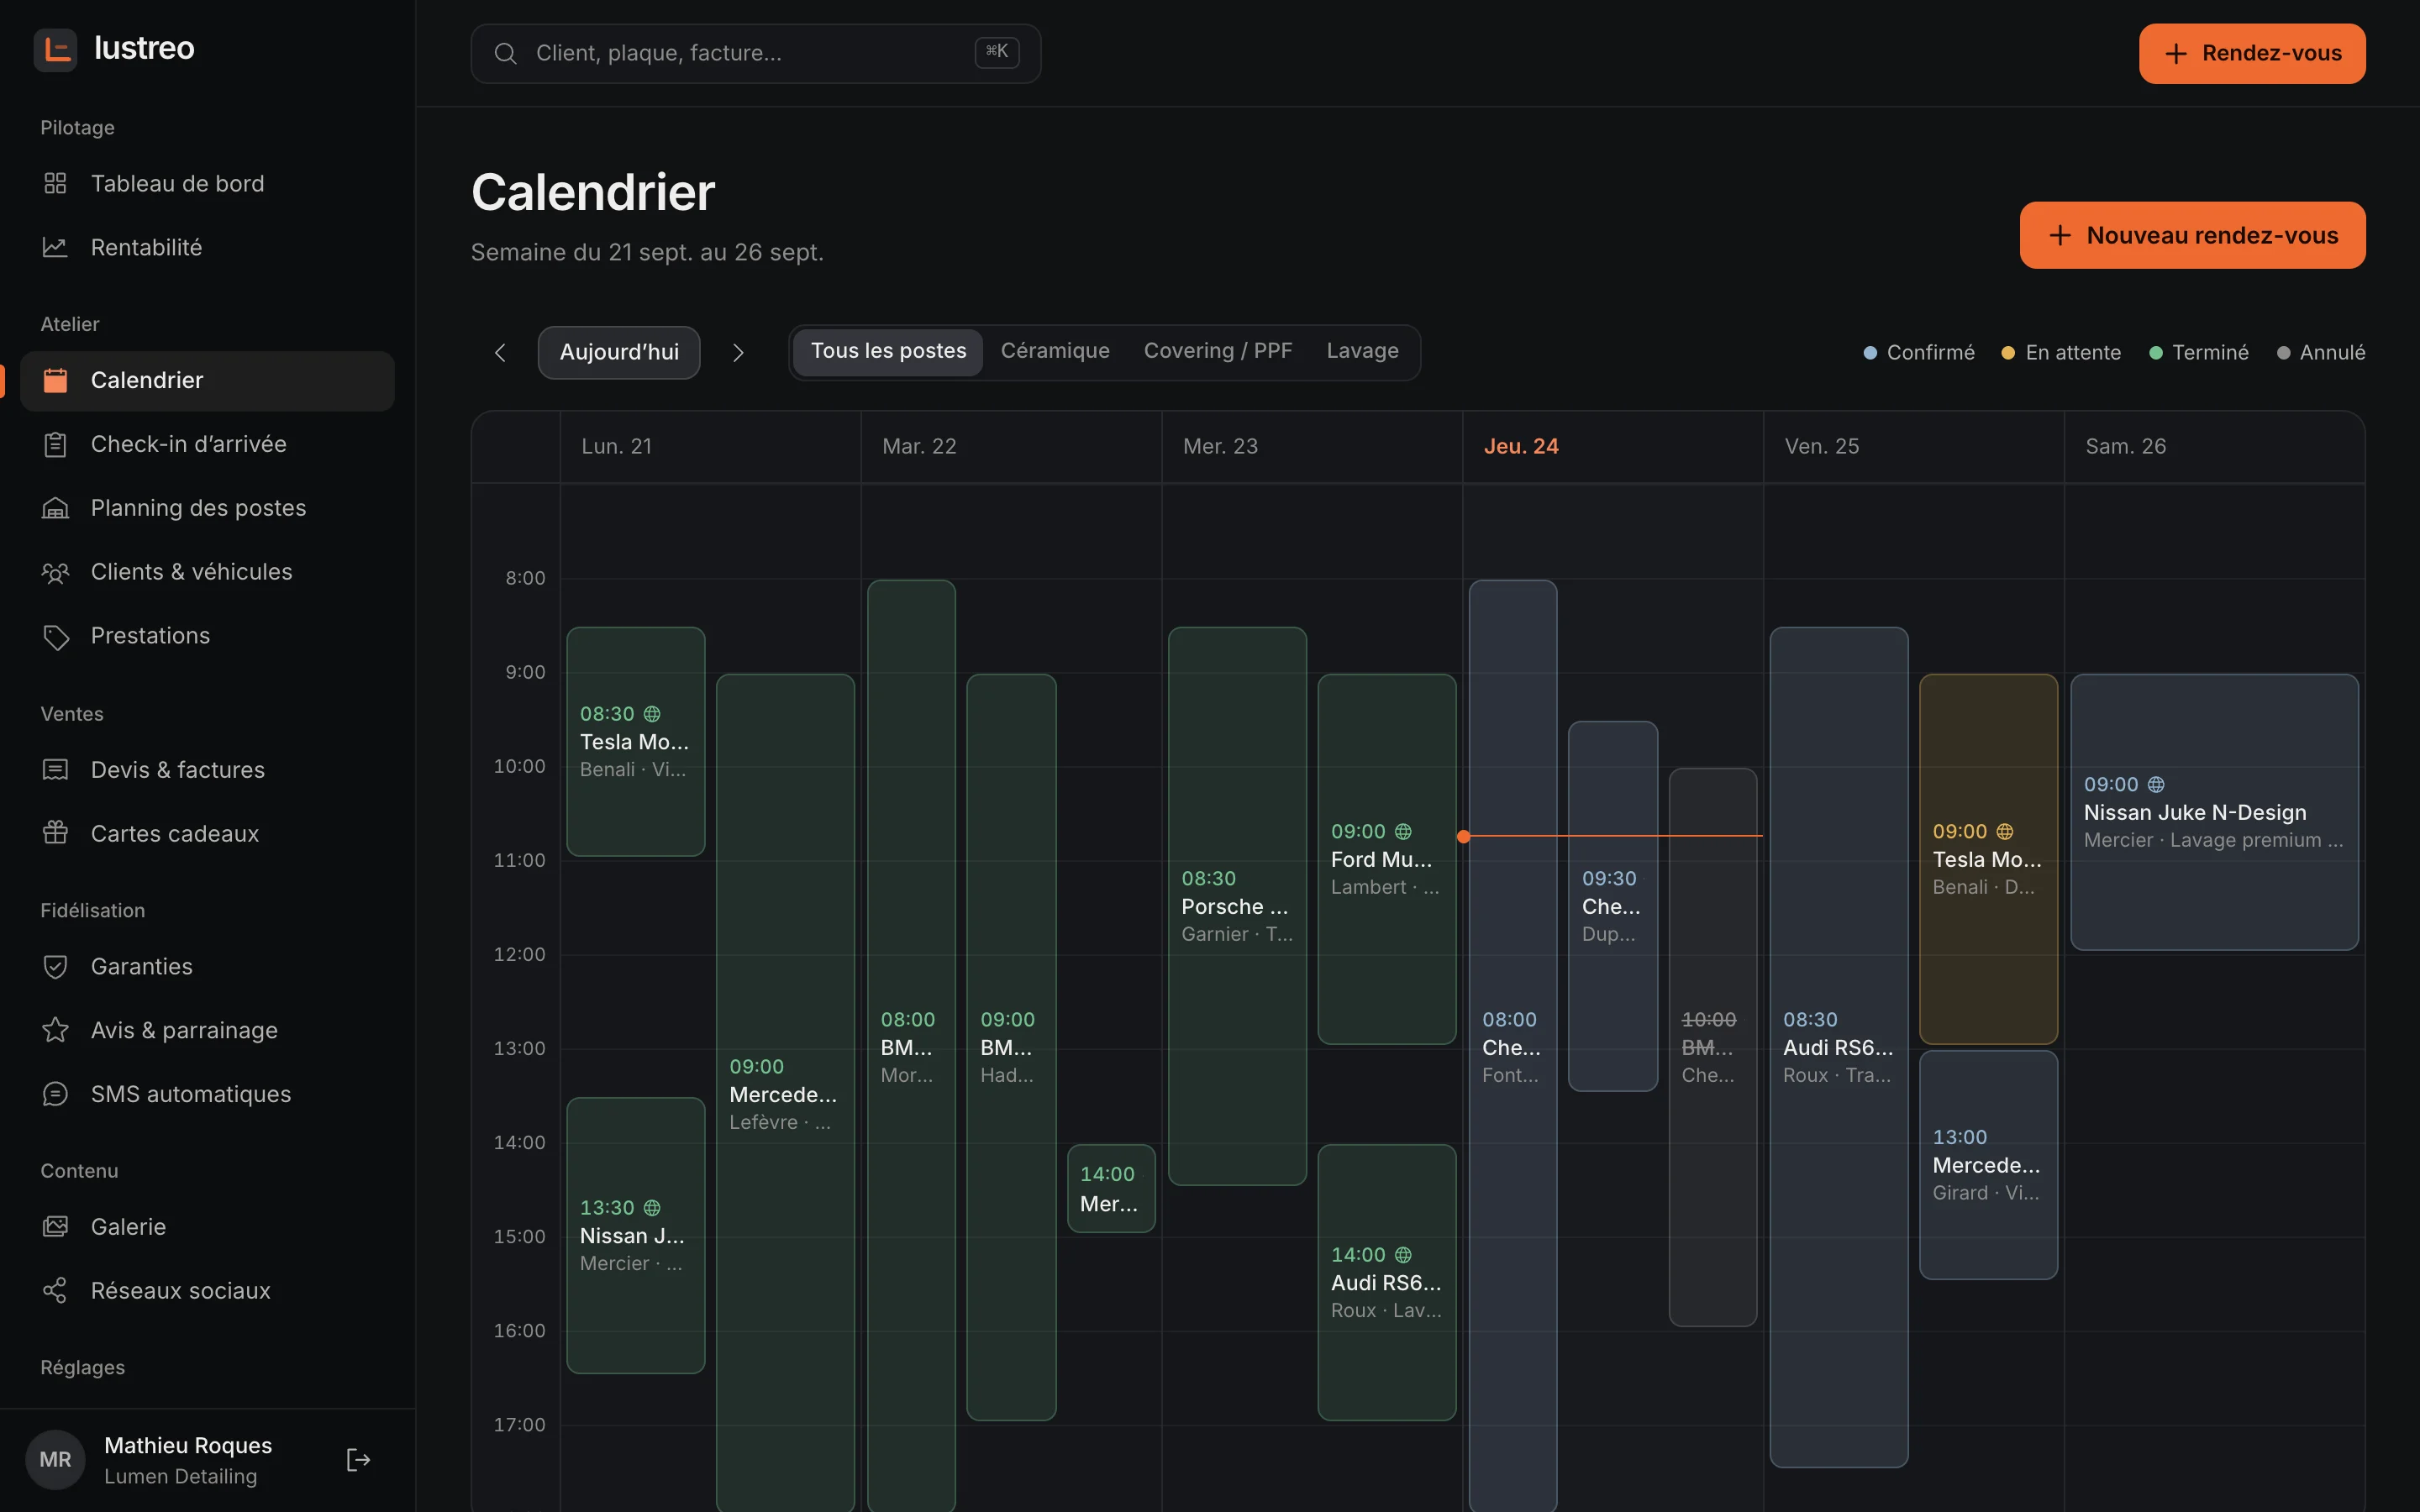Click the Nouveau rendez-vous button
Image resolution: width=2420 pixels, height=1512 pixels.
[2192, 235]
